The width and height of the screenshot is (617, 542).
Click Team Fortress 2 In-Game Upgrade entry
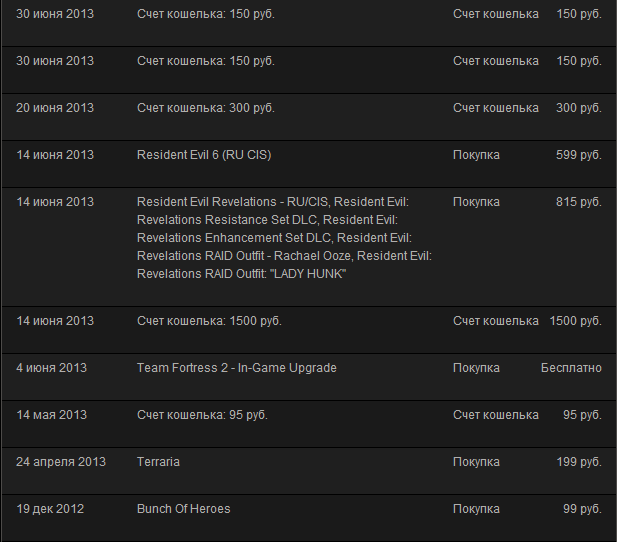pyautogui.click(x=236, y=368)
